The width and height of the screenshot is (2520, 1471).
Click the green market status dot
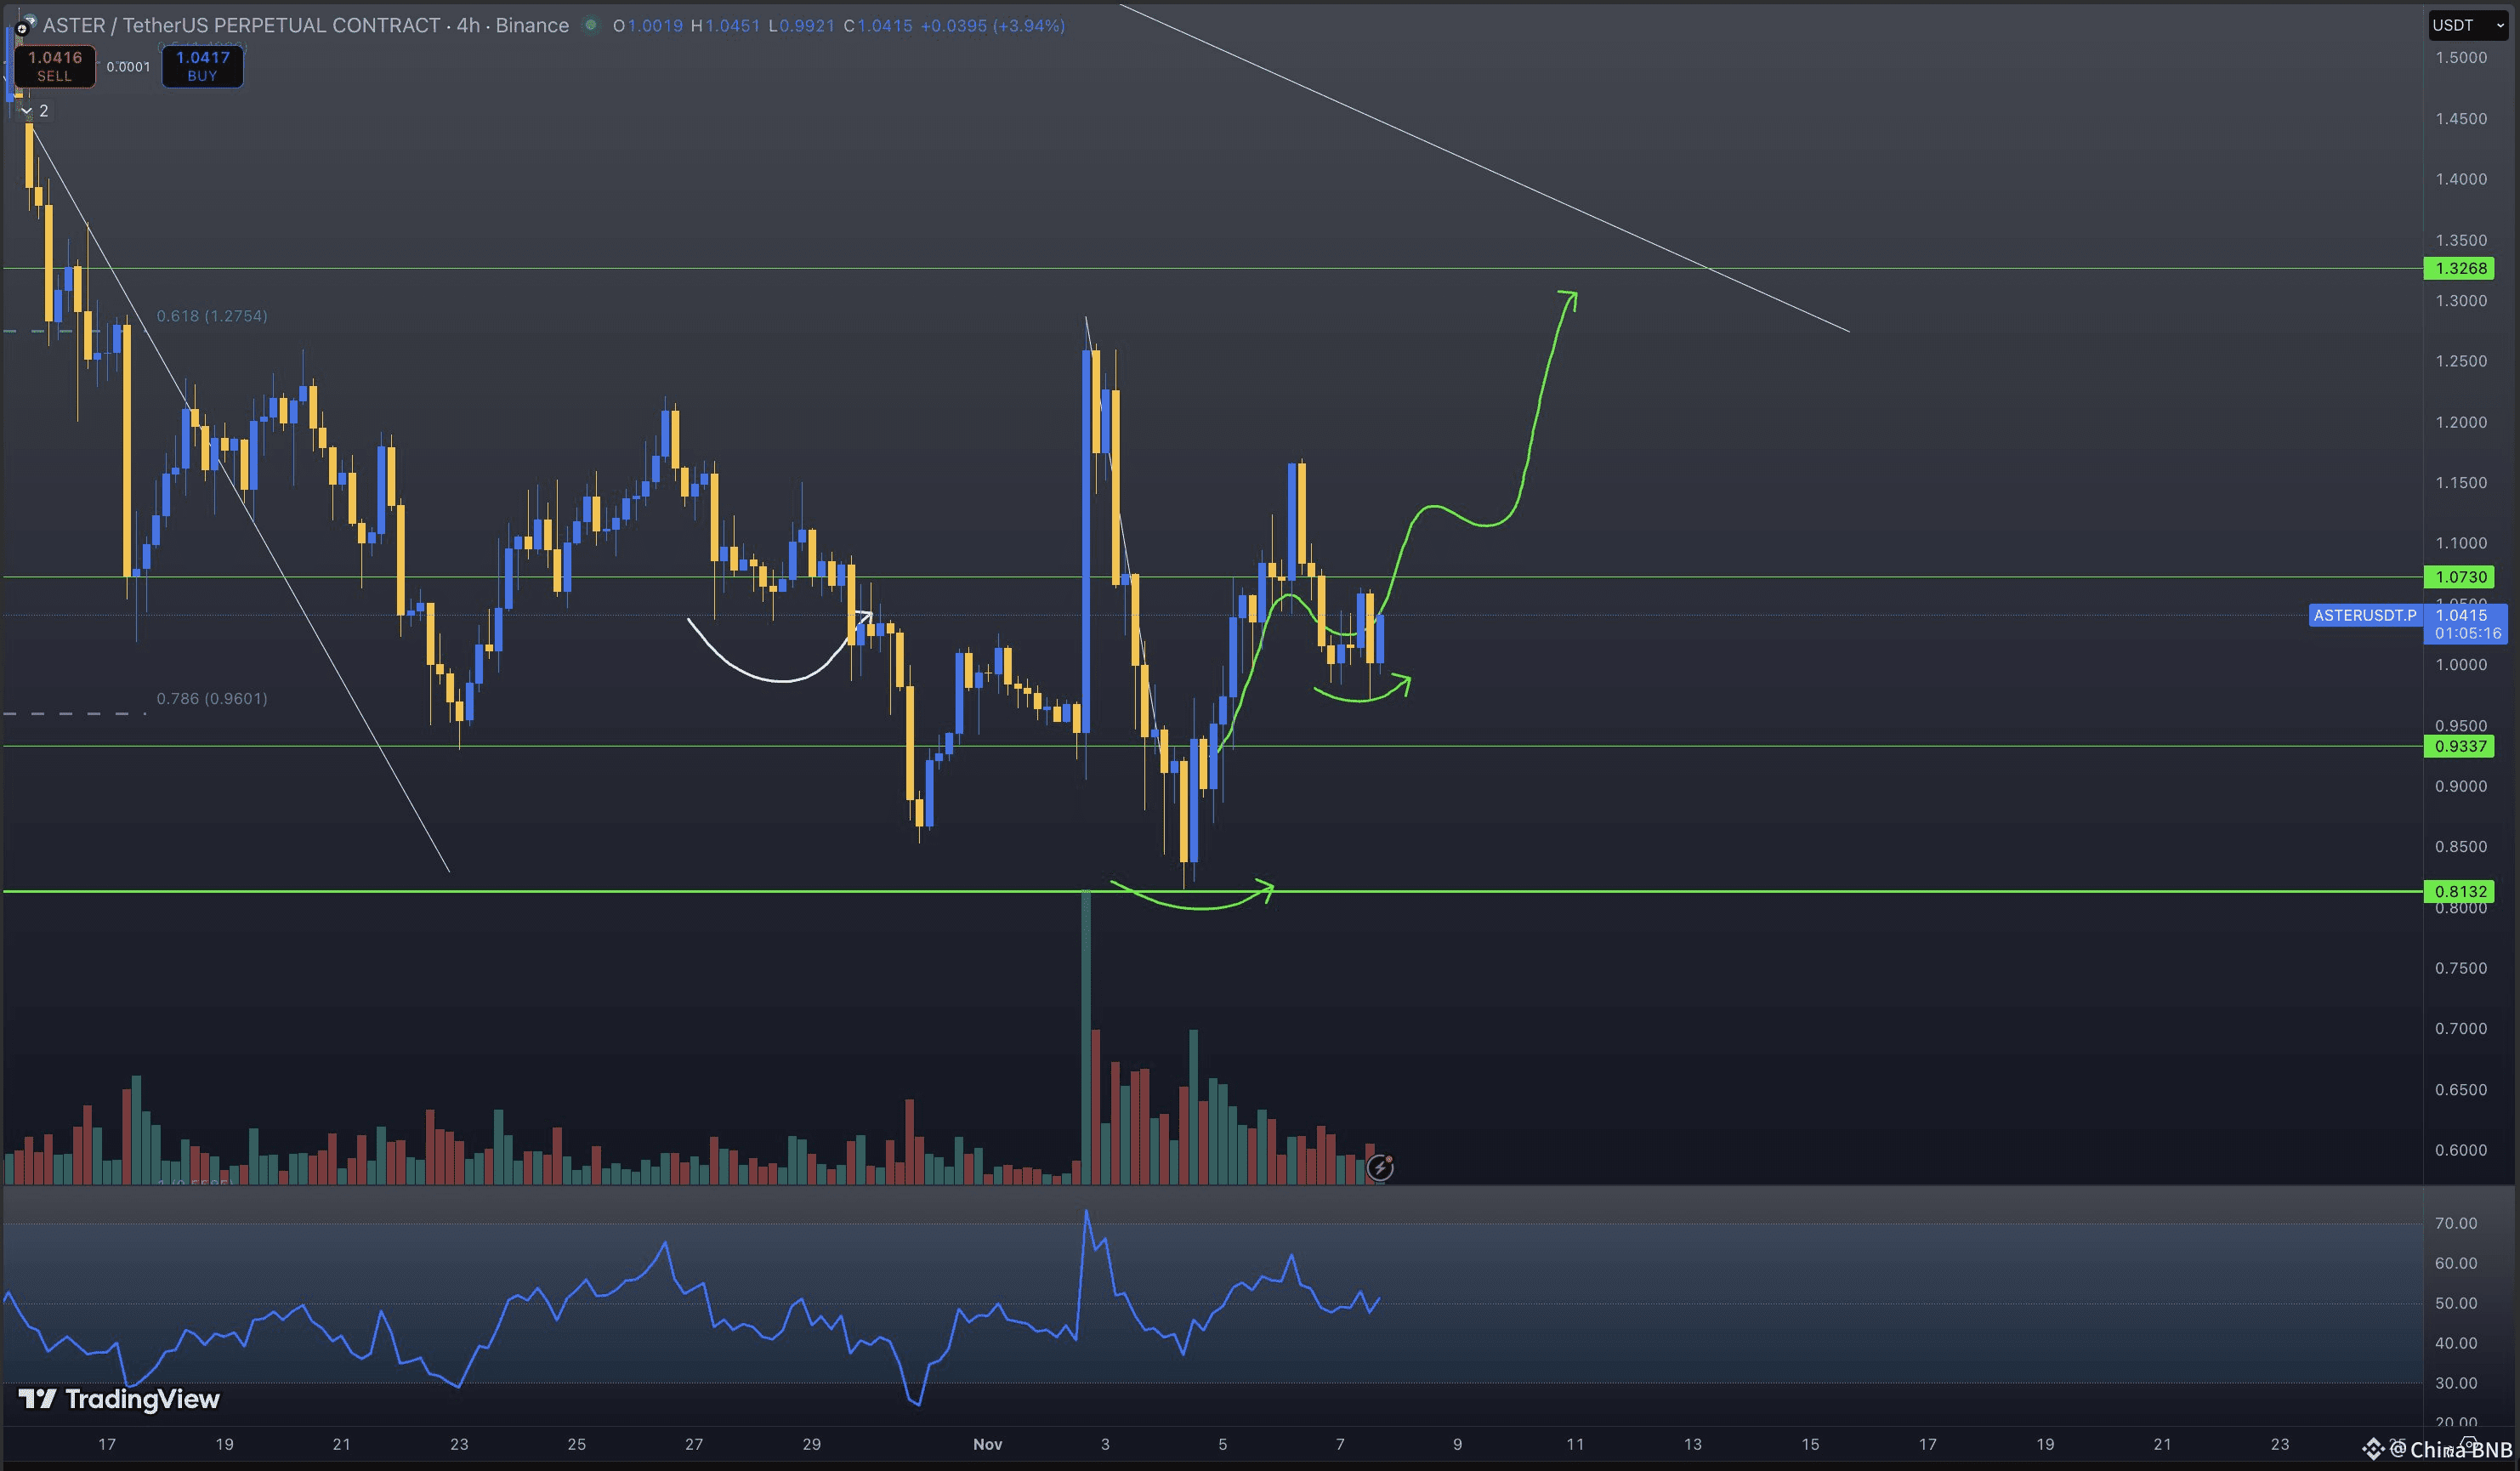591,25
